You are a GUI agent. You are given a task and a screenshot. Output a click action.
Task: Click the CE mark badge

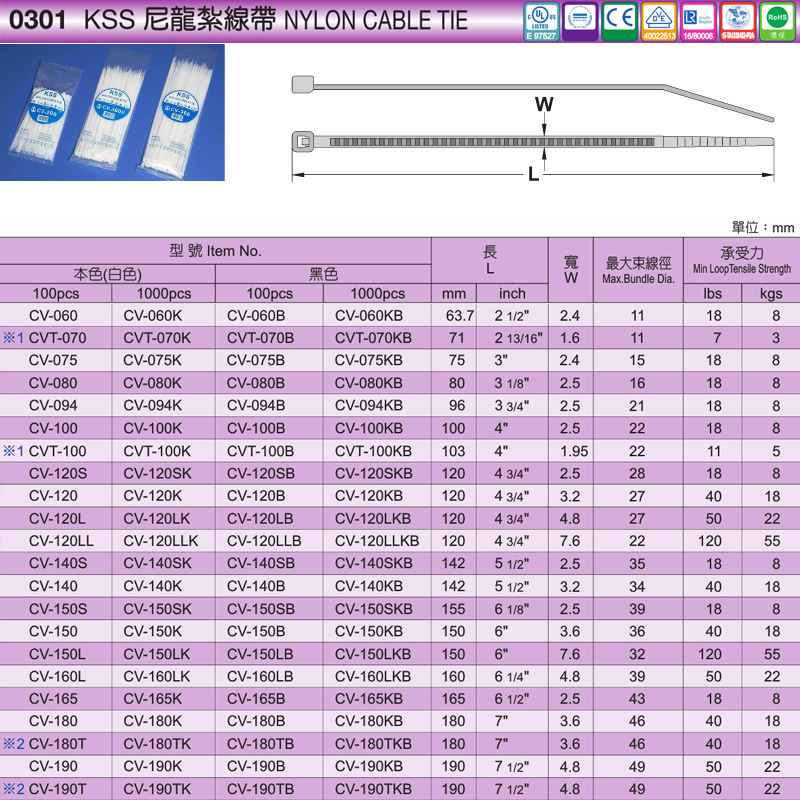click(619, 21)
